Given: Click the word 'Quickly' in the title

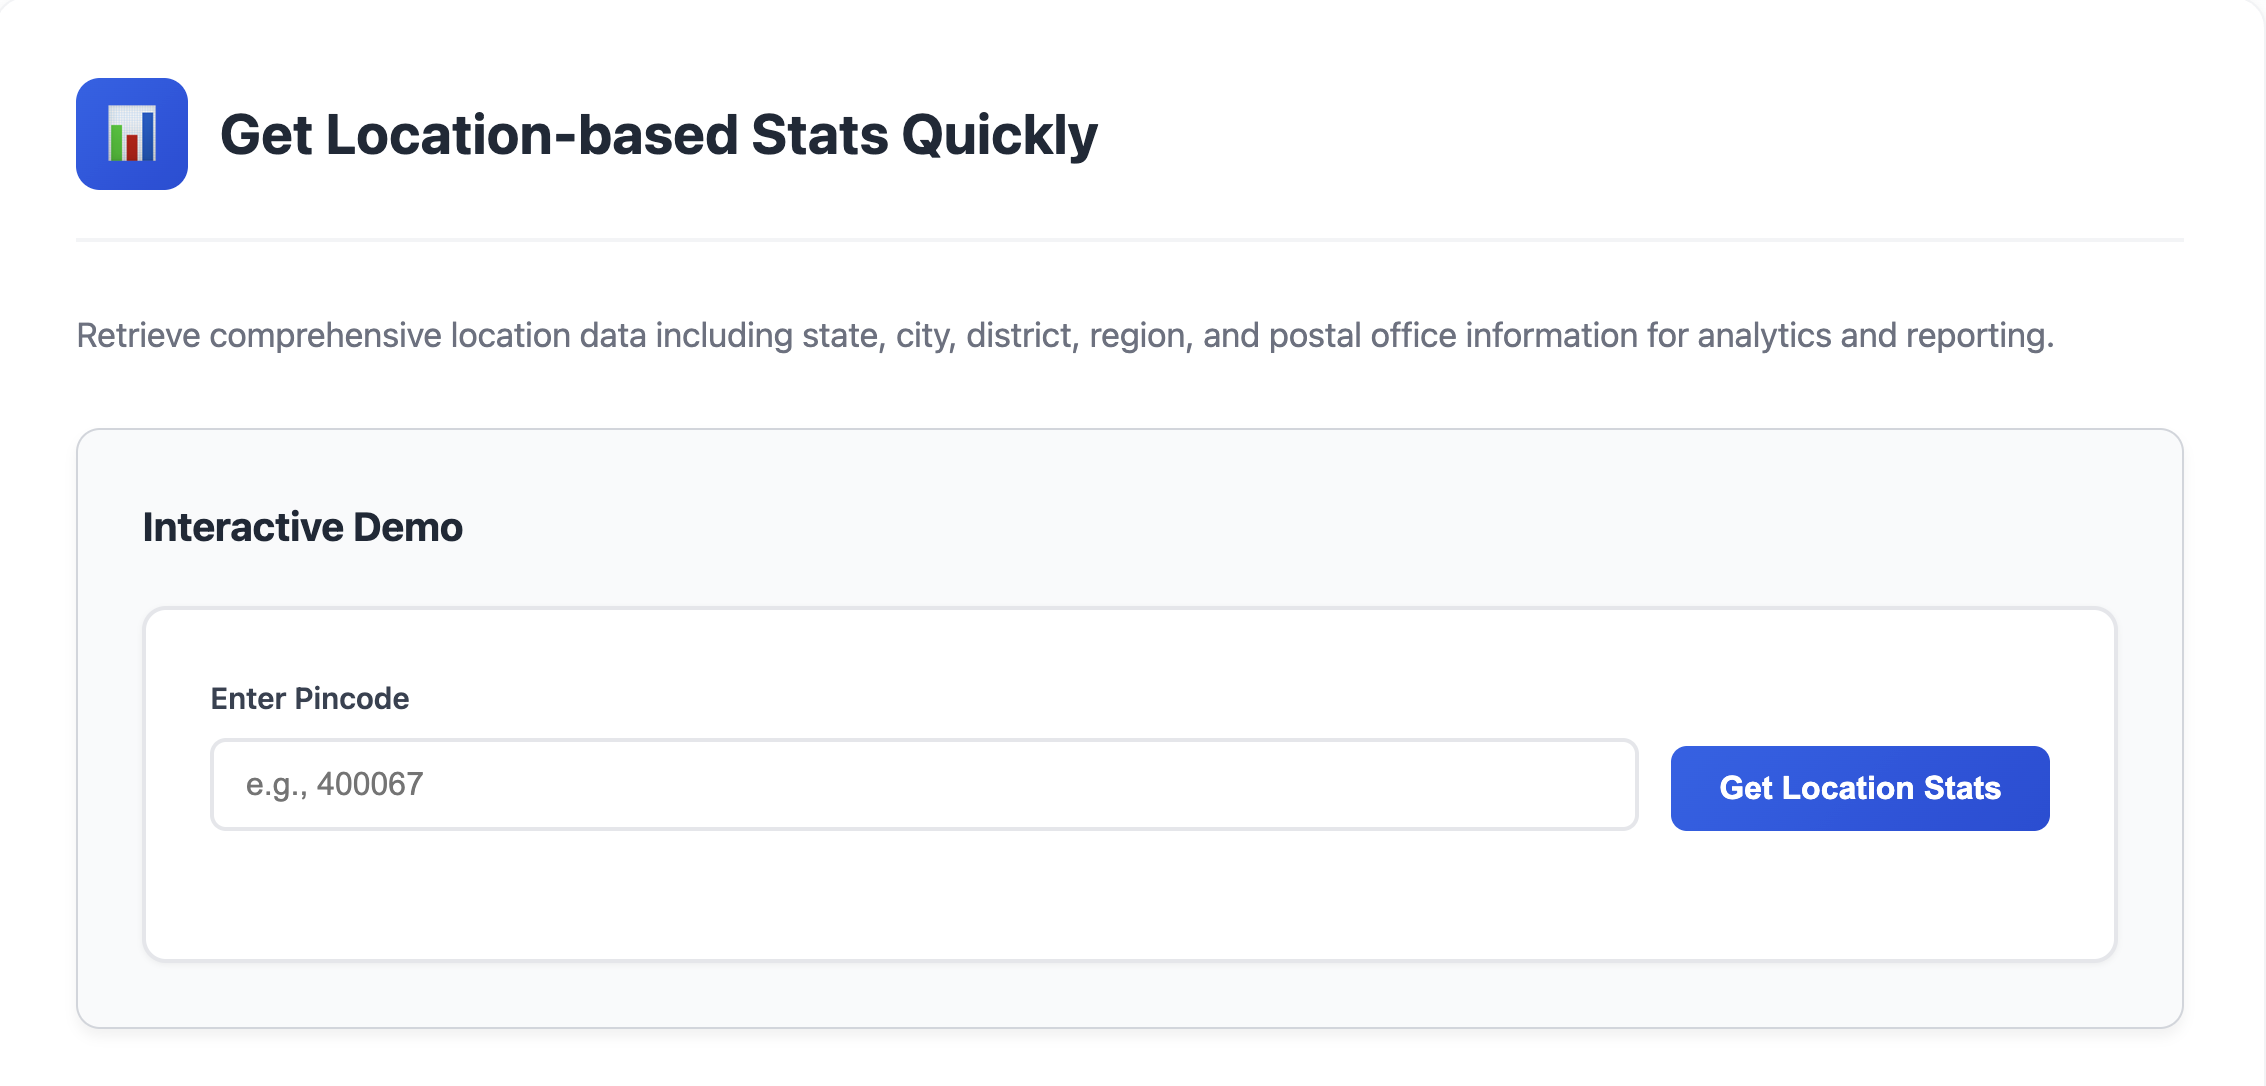Looking at the screenshot, I should [999, 135].
